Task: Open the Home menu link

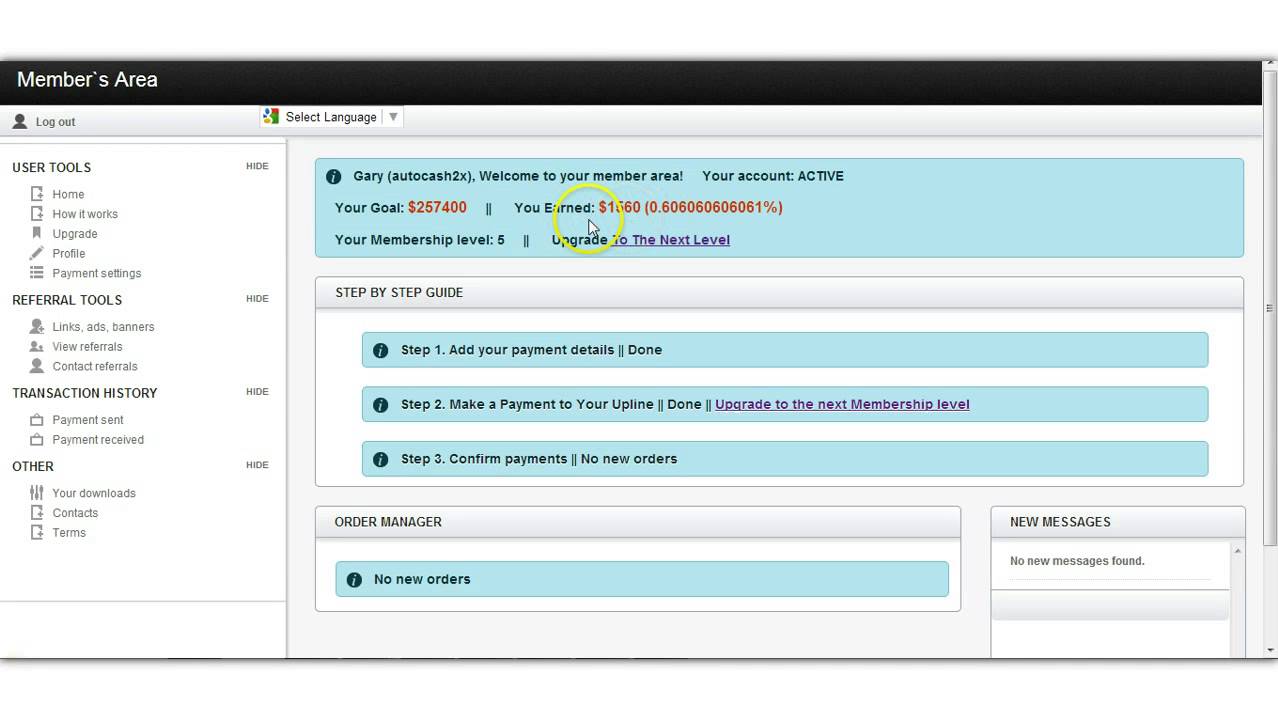Action: coord(68,194)
